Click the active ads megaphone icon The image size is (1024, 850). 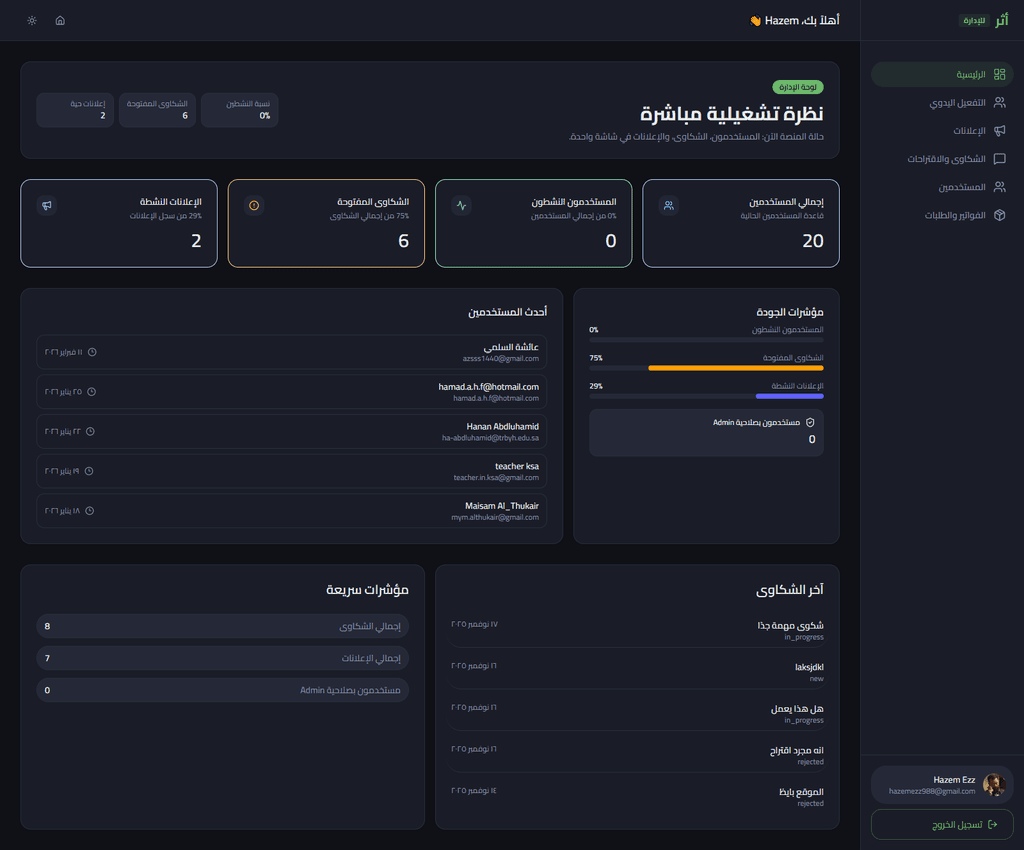pyautogui.click(x=46, y=205)
